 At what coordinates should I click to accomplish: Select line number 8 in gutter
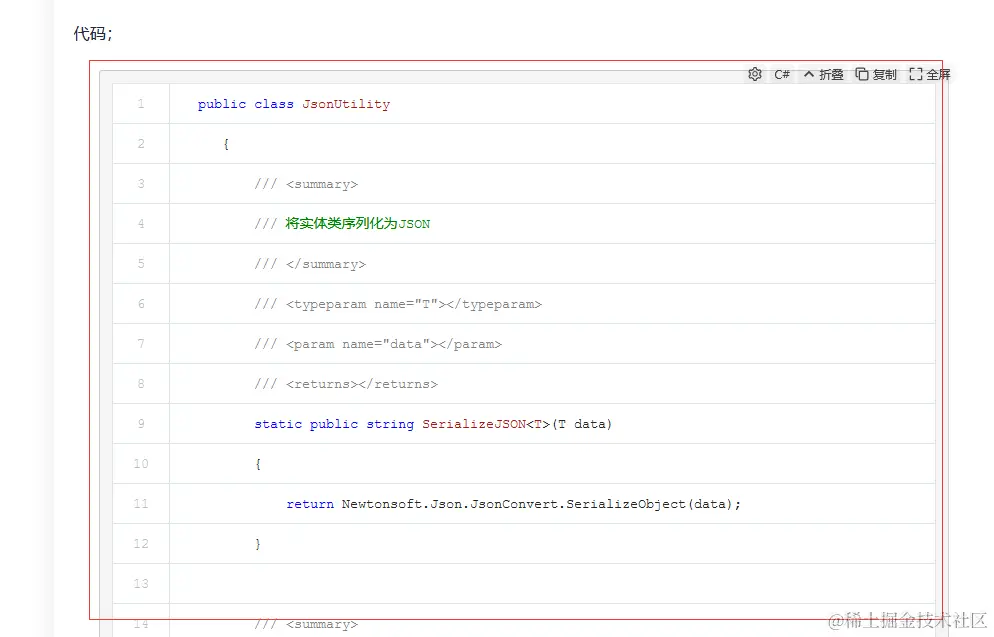[x=141, y=383]
